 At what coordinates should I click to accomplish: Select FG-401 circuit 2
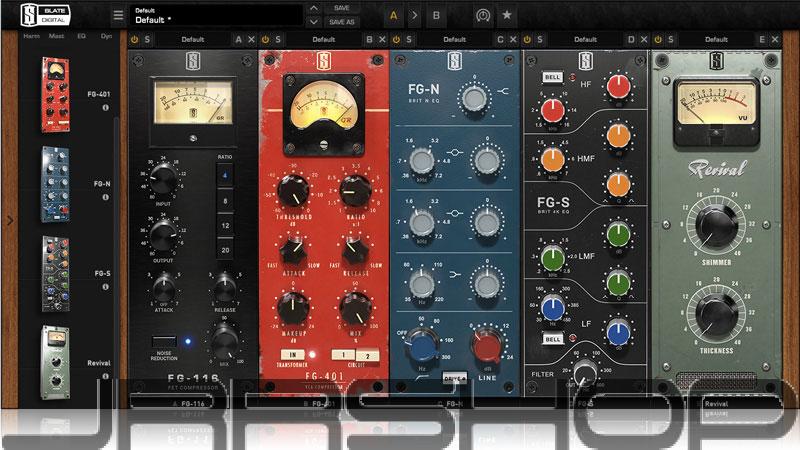pos(367,356)
